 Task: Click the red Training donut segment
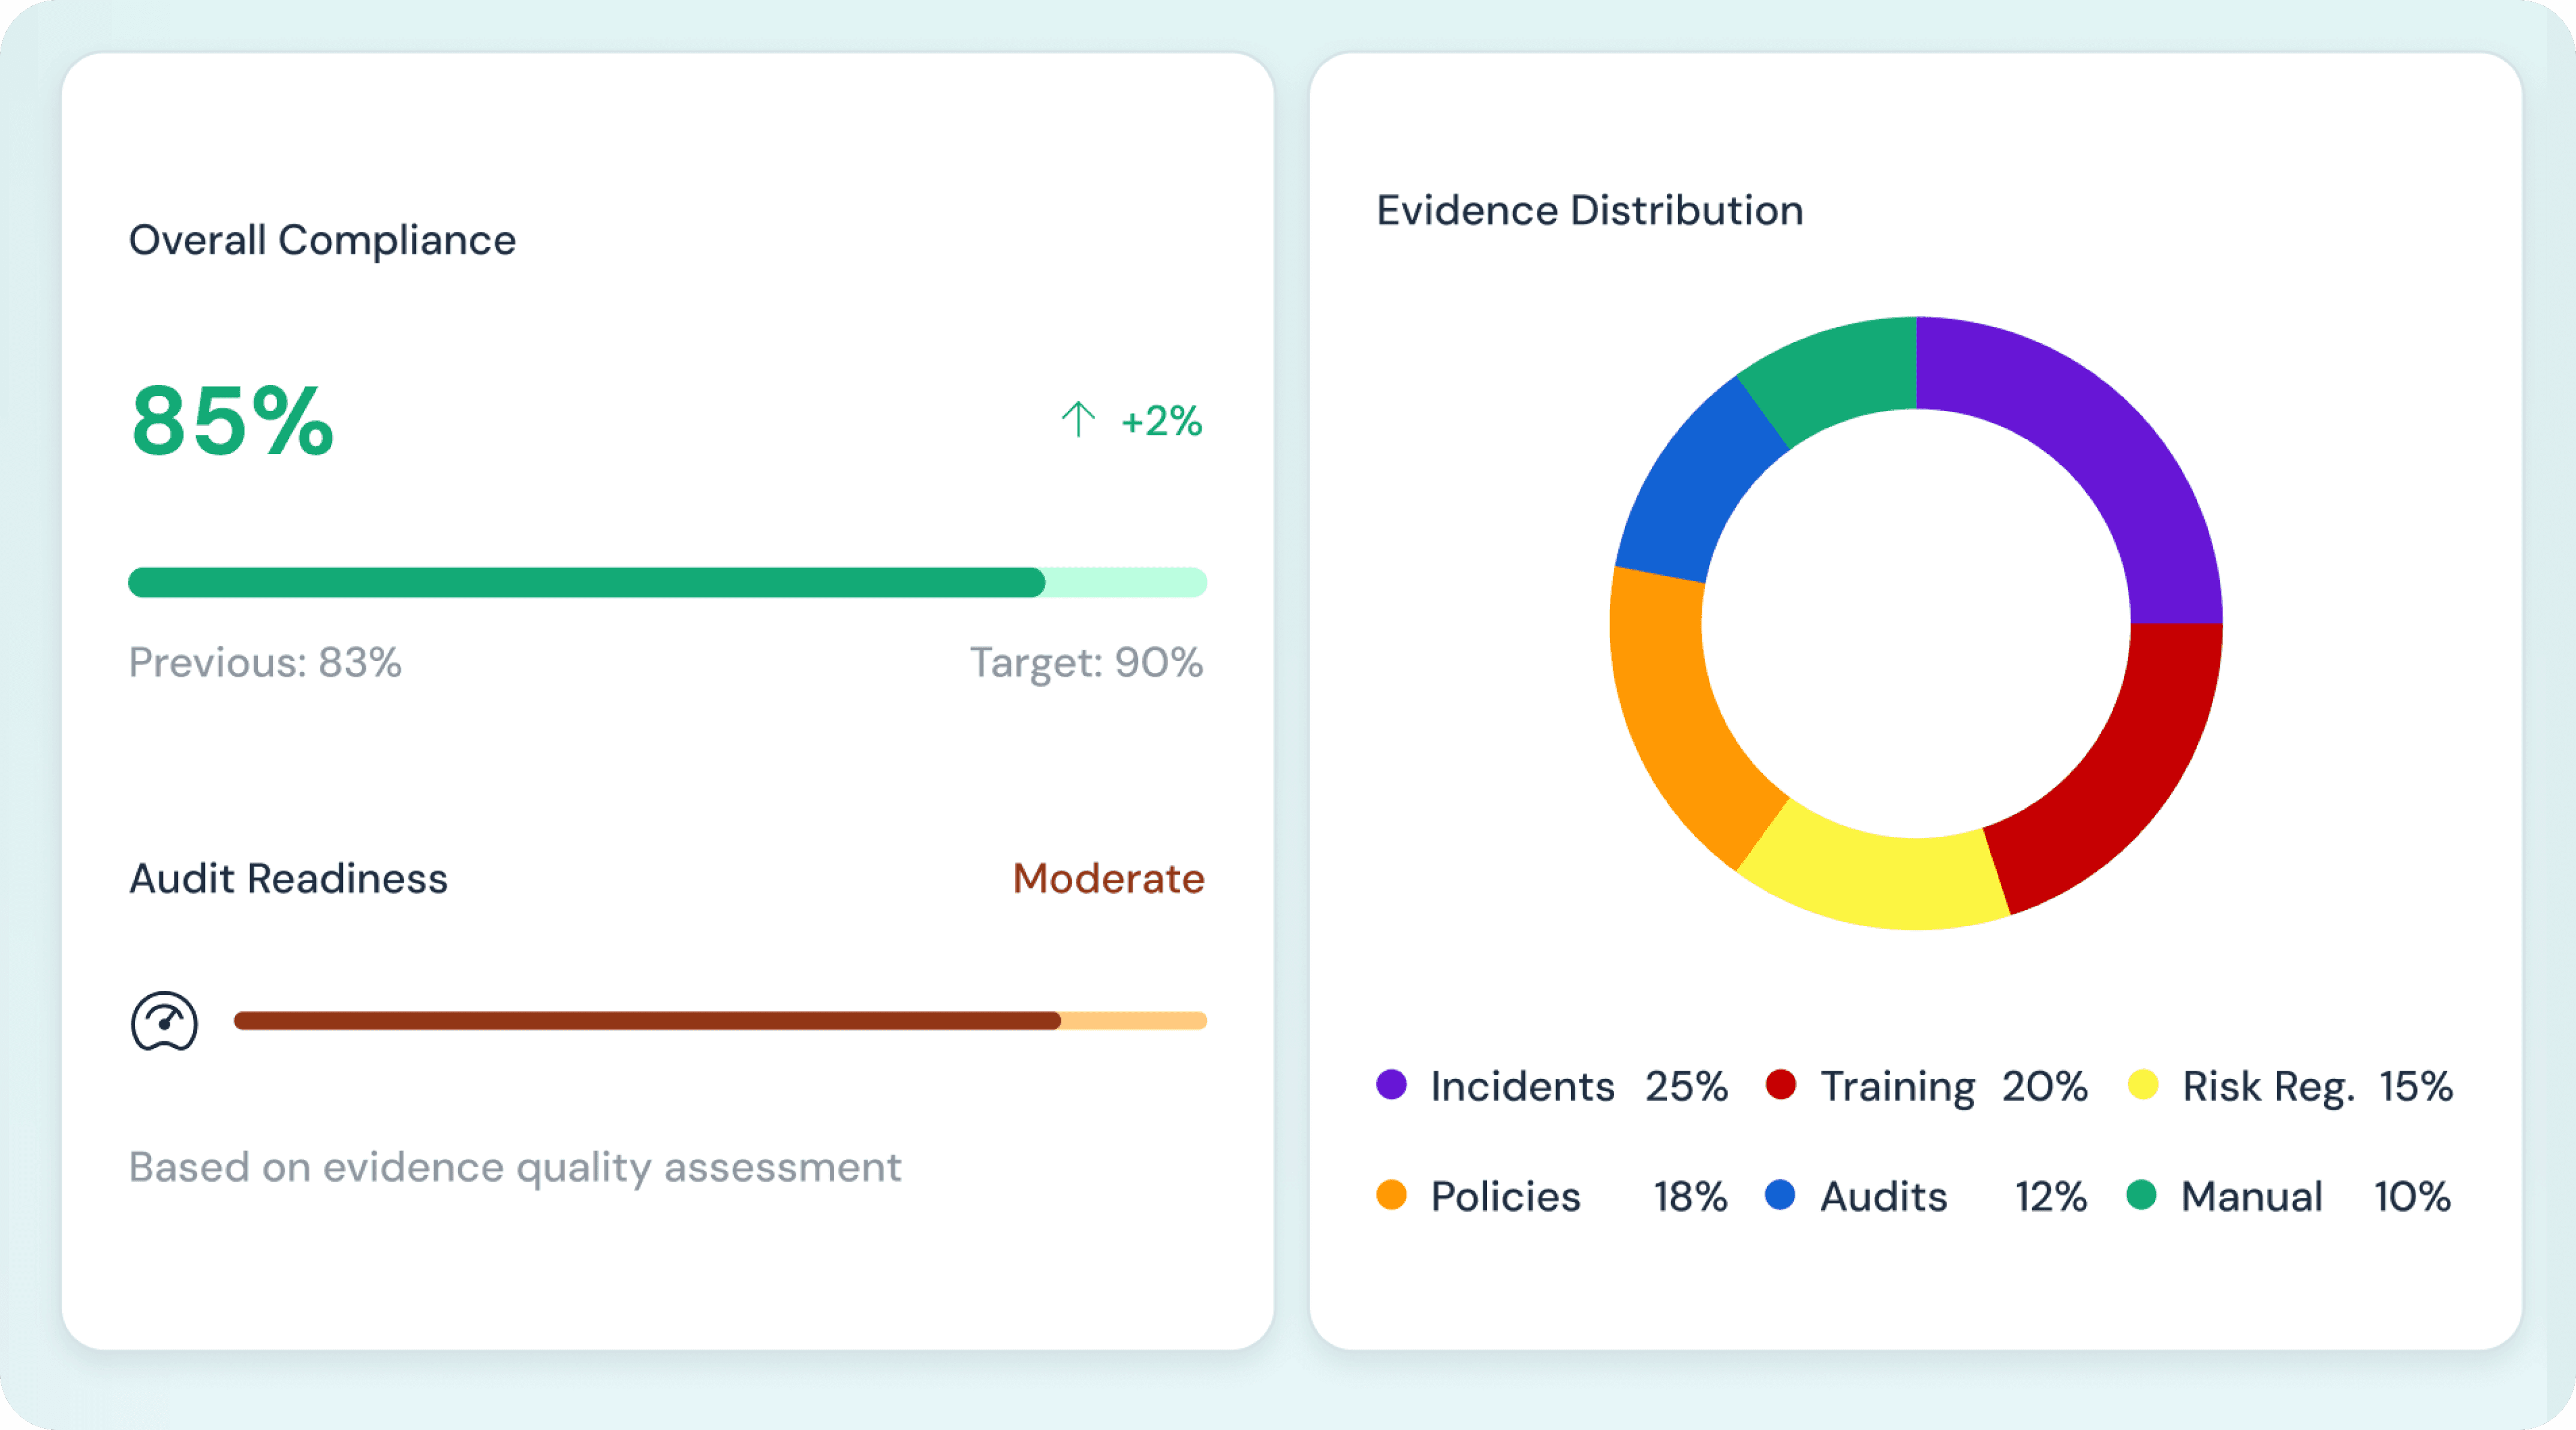(2128, 775)
